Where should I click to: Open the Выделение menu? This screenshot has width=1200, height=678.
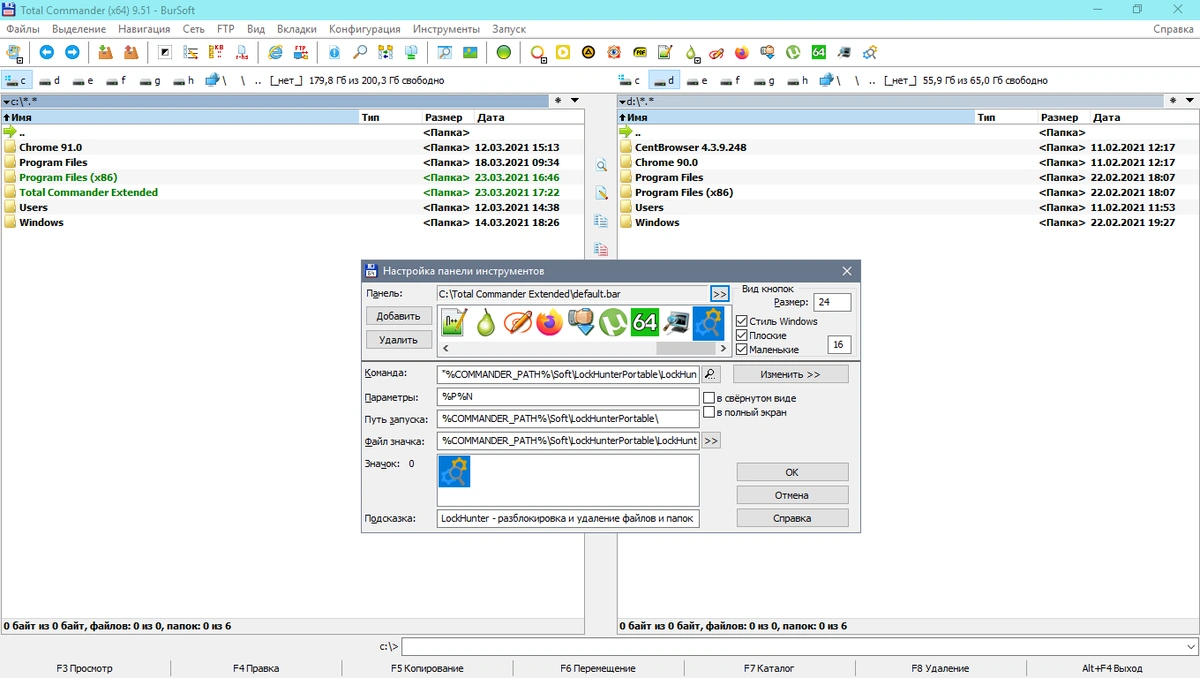[x=81, y=29]
